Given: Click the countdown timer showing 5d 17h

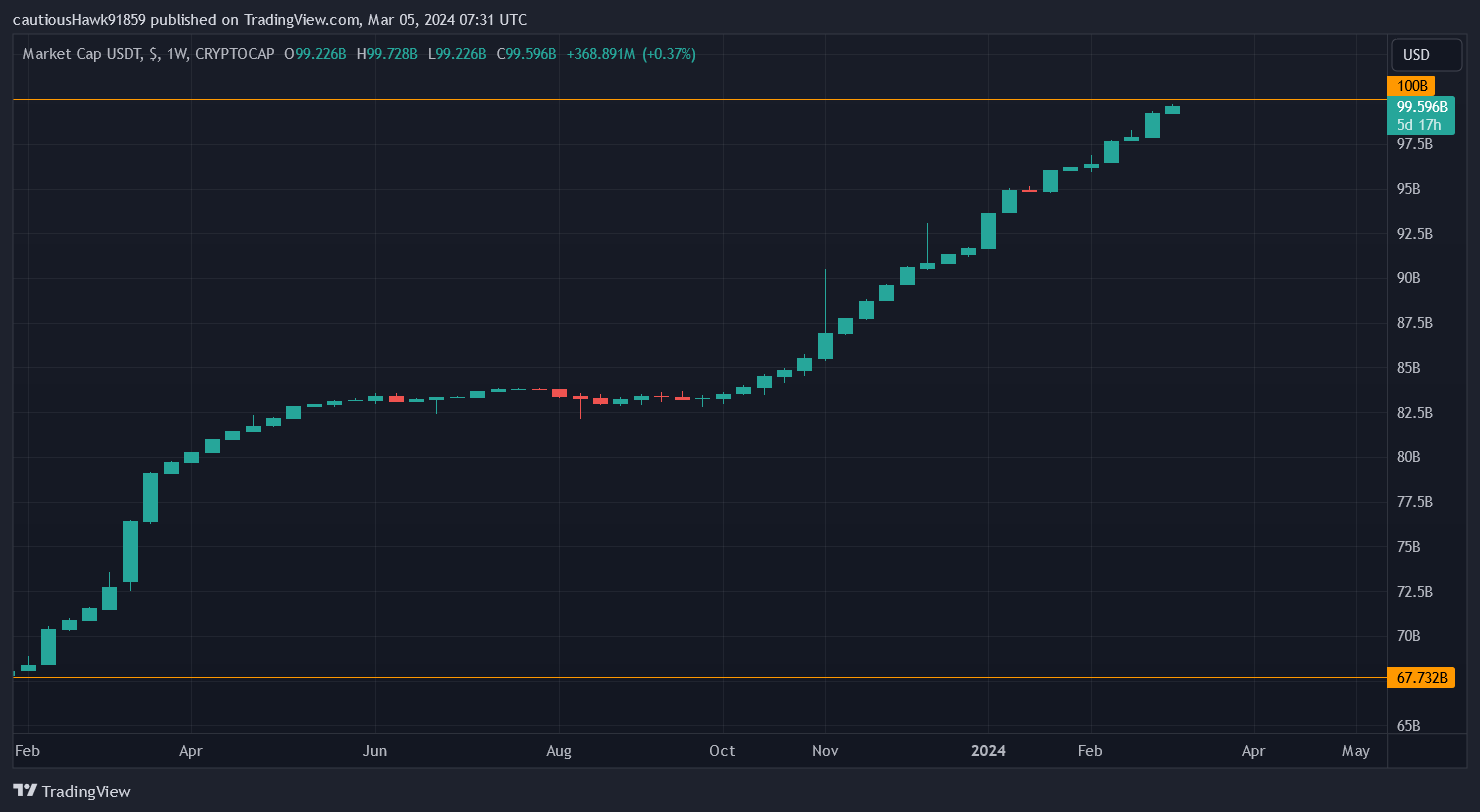Looking at the screenshot, I should pyautogui.click(x=1420, y=124).
